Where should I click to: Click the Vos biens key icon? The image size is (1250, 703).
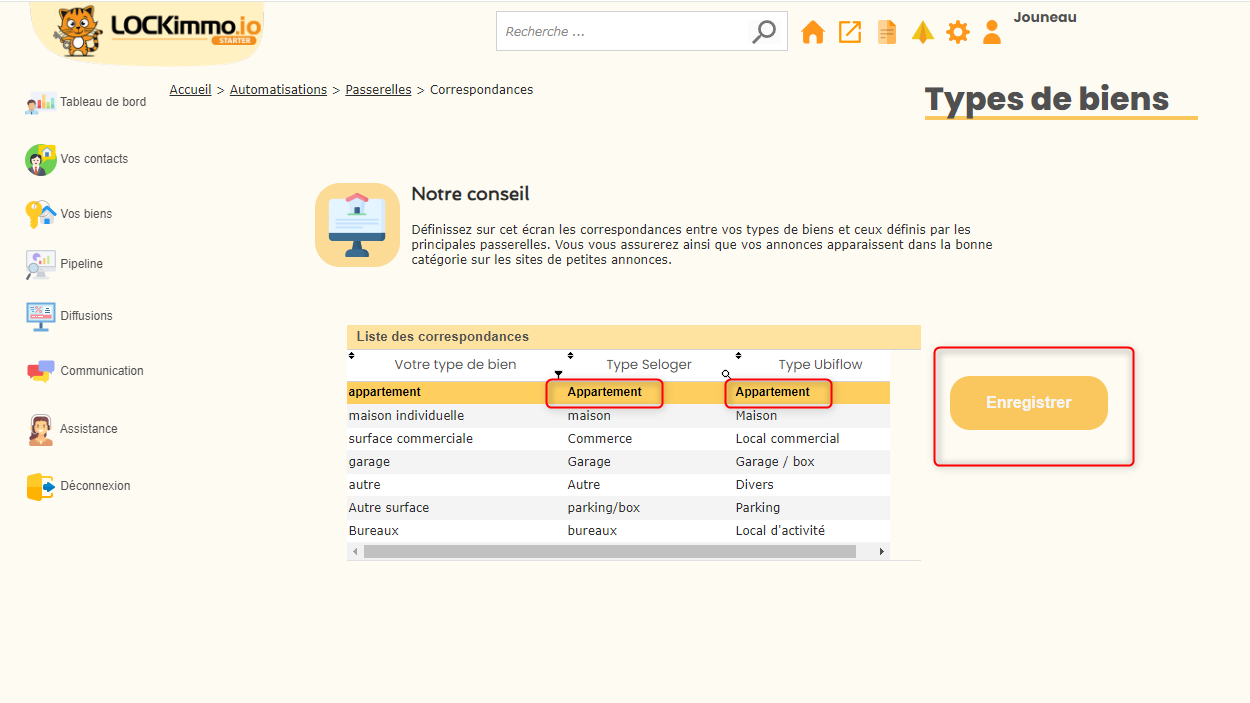coord(40,214)
